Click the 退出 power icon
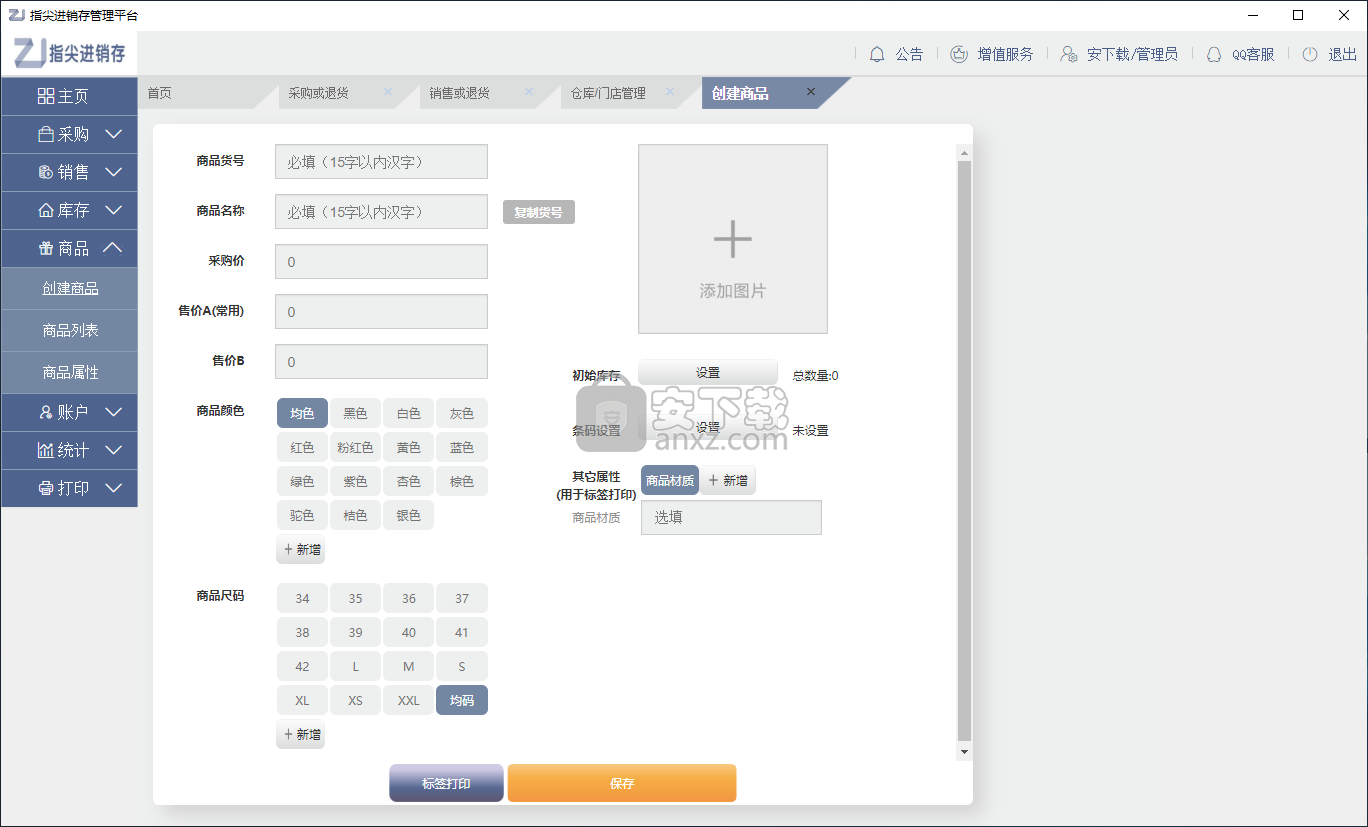Viewport: 1368px width, 827px height. [1310, 54]
